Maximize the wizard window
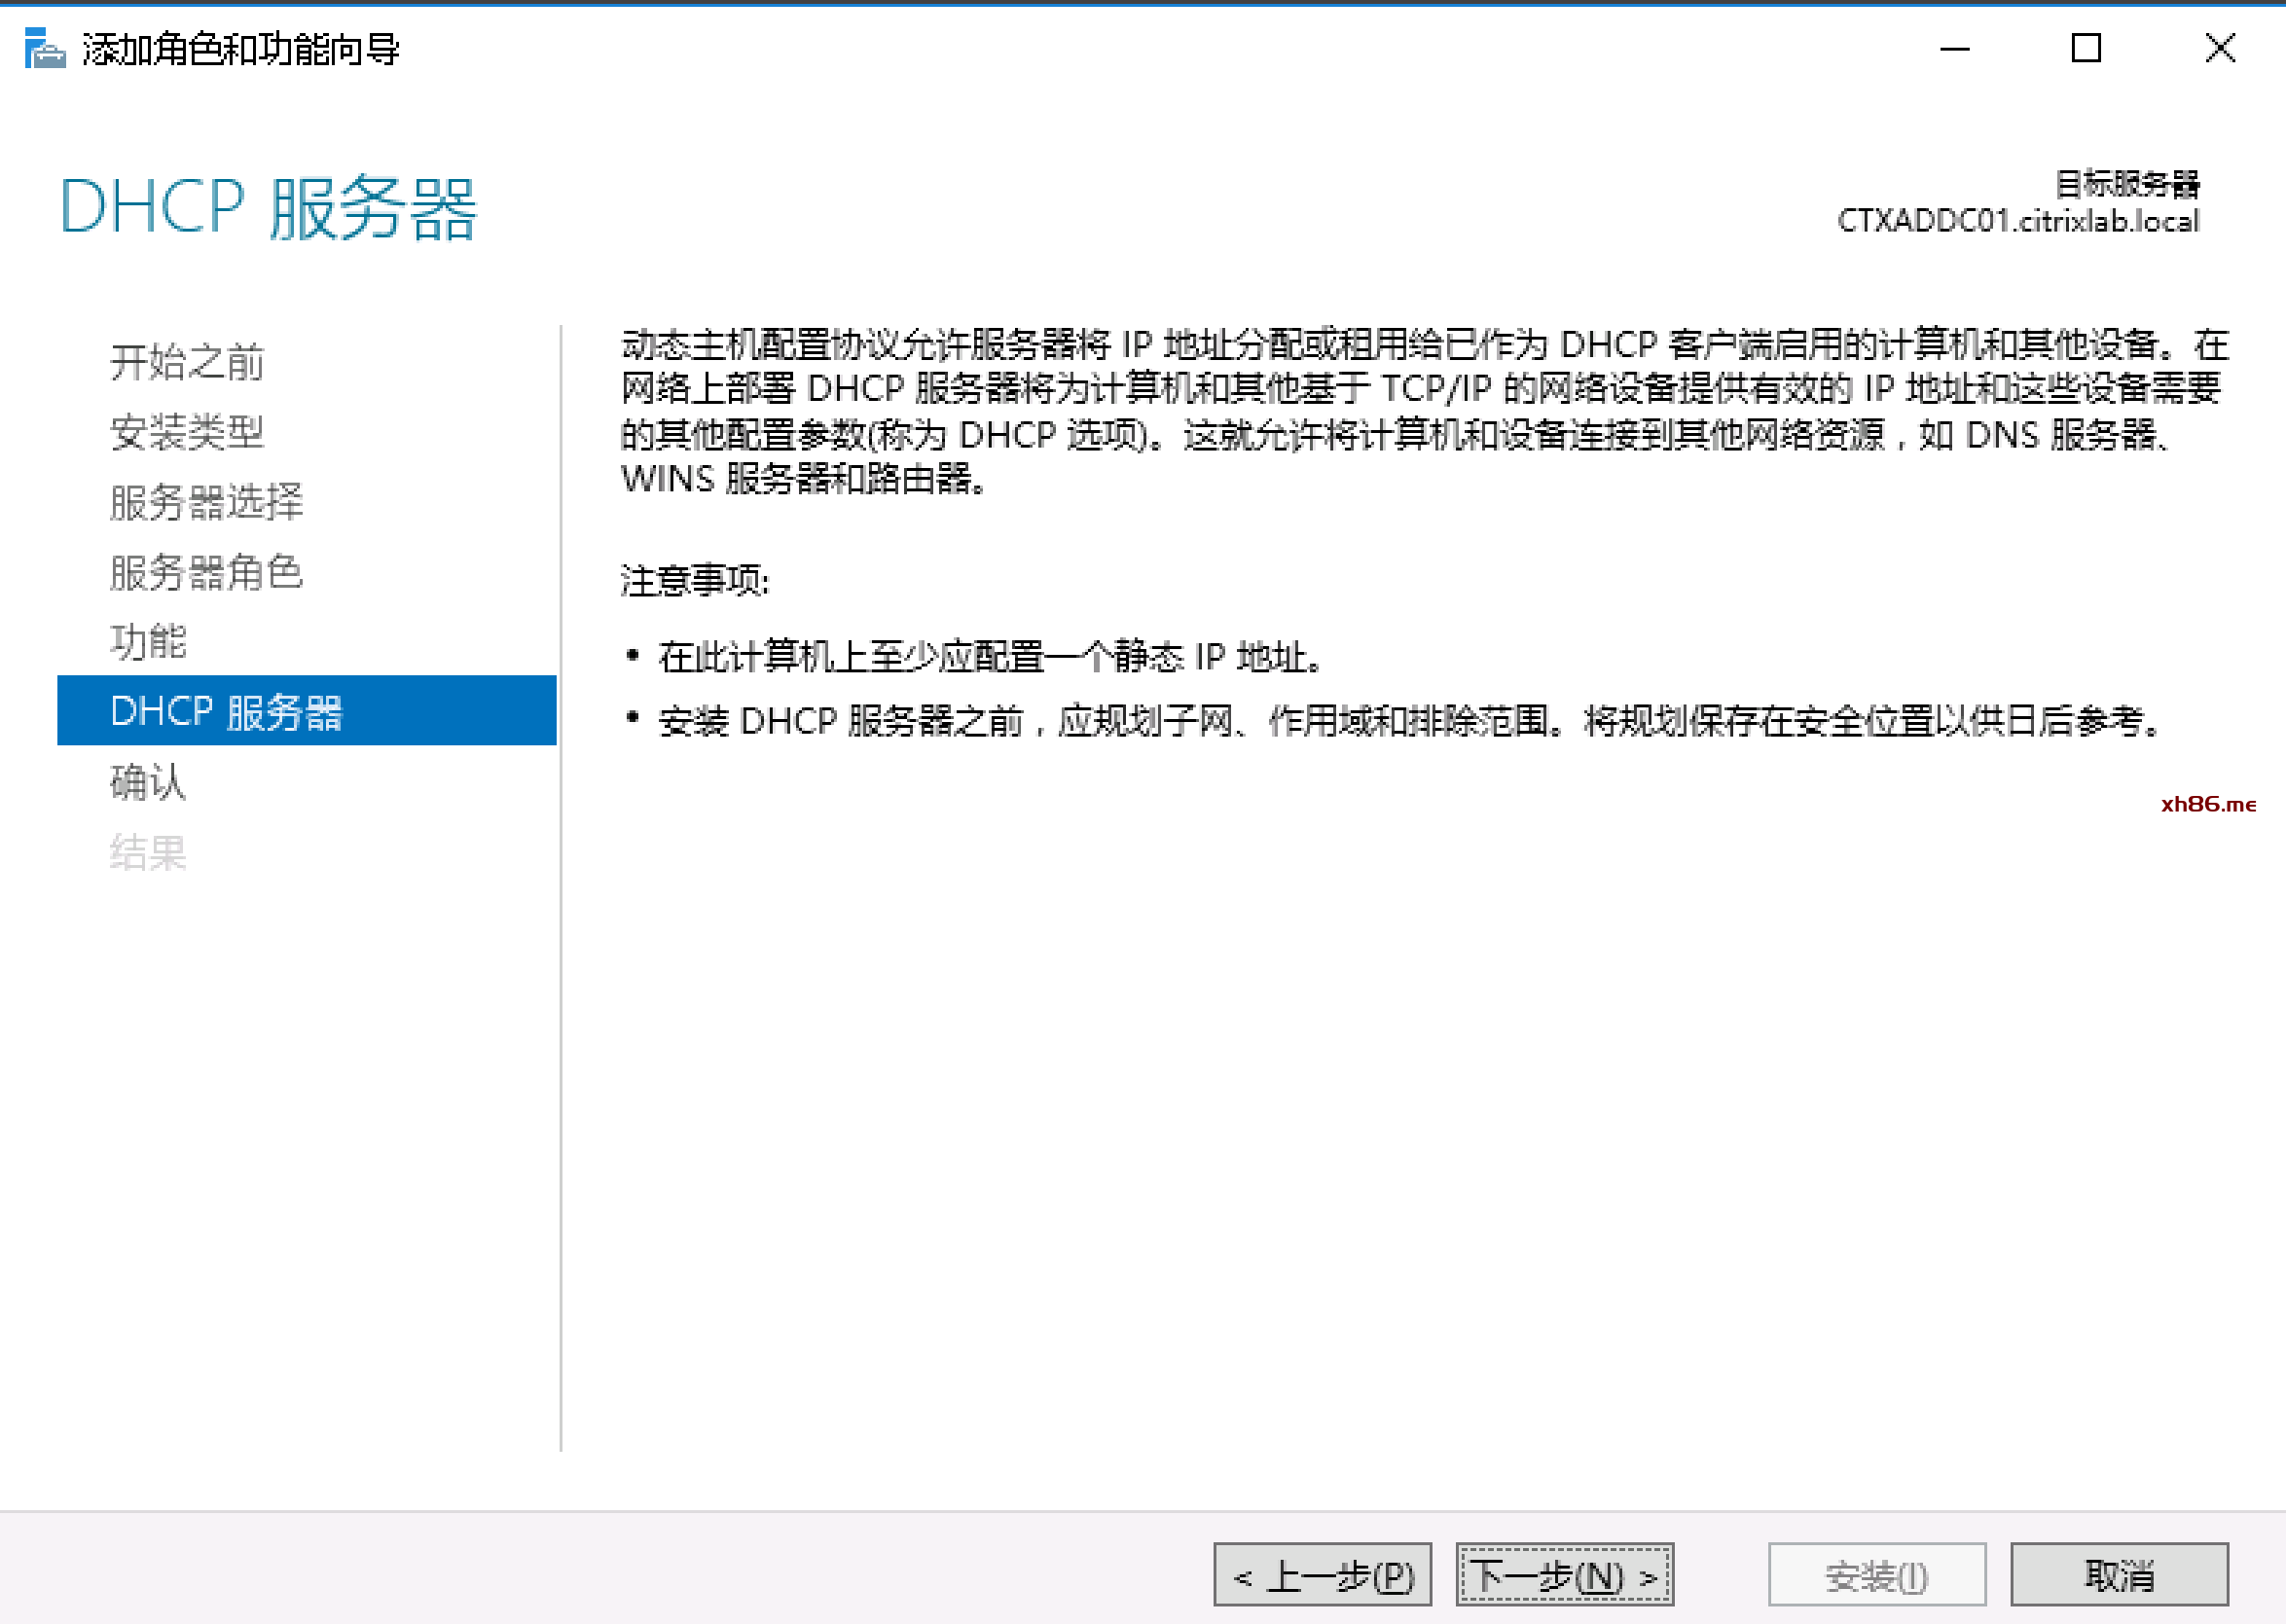The image size is (2286, 1624). point(2085,48)
